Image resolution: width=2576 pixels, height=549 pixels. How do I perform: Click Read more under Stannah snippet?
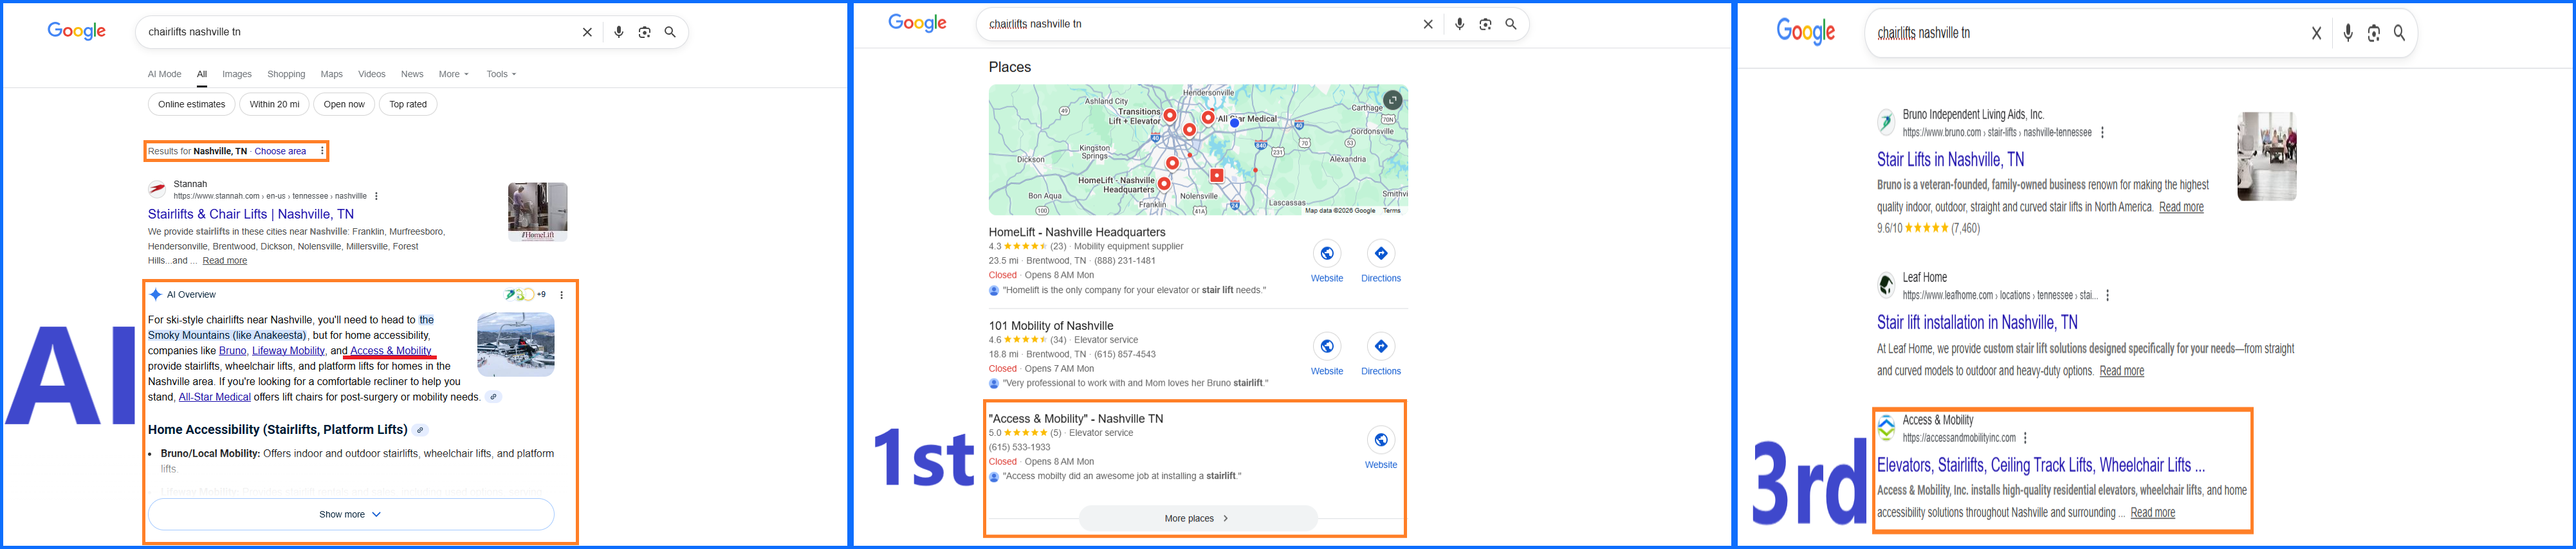[225, 261]
